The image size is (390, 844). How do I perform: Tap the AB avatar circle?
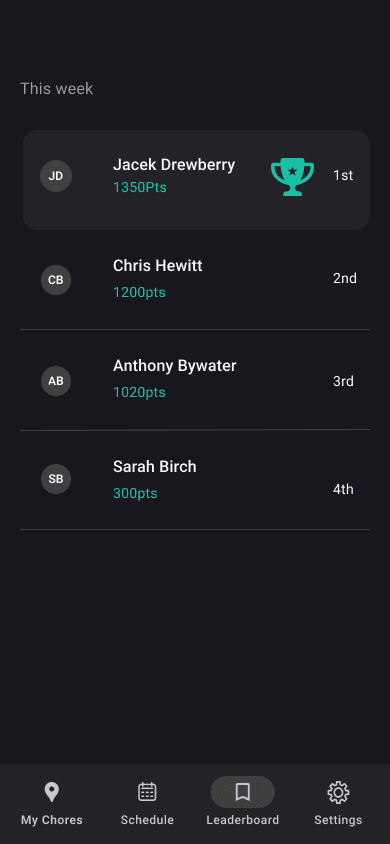coord(56,381)
